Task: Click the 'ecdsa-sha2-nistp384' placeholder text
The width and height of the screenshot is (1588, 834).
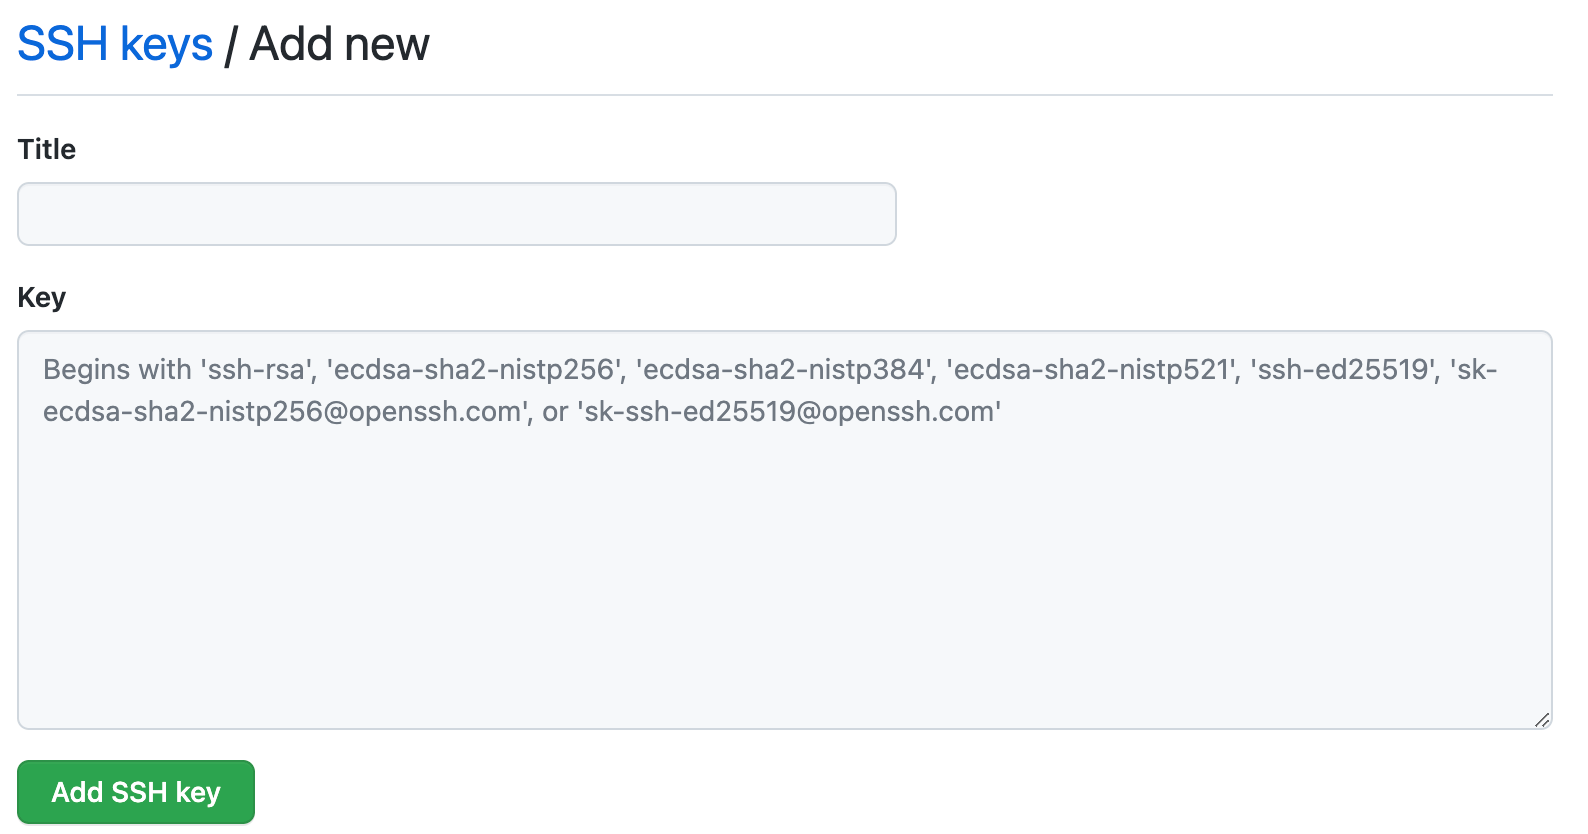Action: [x=784, y=370]
